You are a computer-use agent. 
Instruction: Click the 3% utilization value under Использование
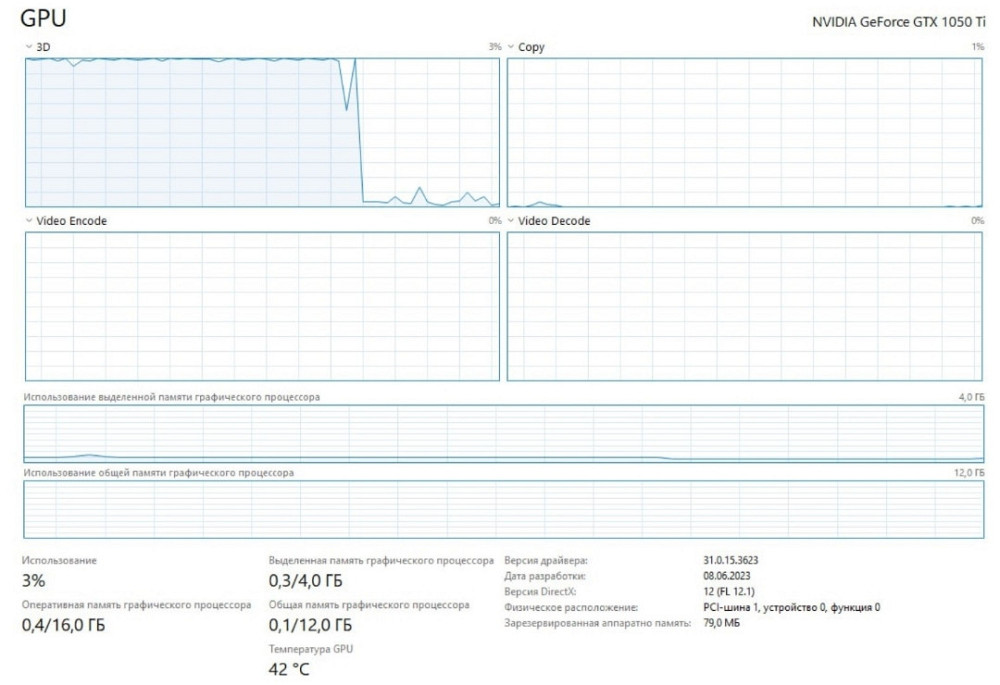[33, 581]
